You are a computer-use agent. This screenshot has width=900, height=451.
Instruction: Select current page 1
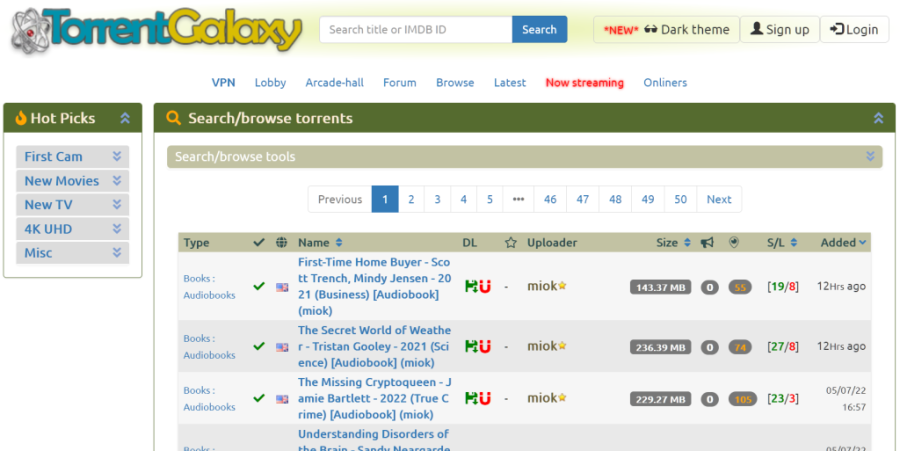pos(385,199)
